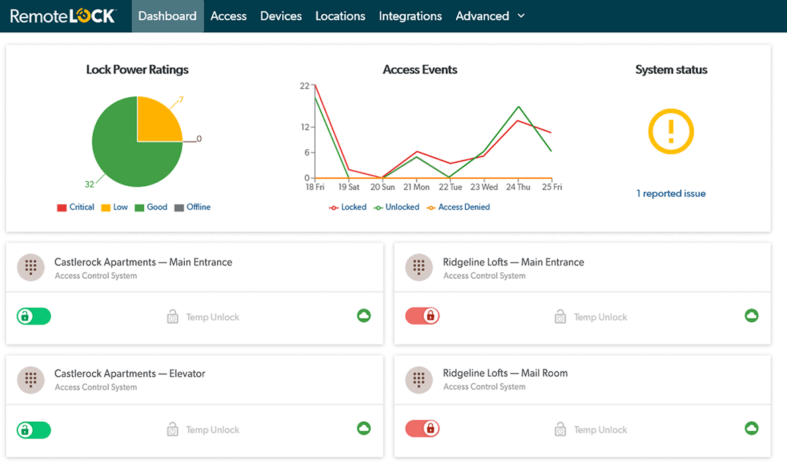Click cloud status icon for Ridgeline Main Entrance
The width and height of the screenshot is (787, 465).
[751, 315]
